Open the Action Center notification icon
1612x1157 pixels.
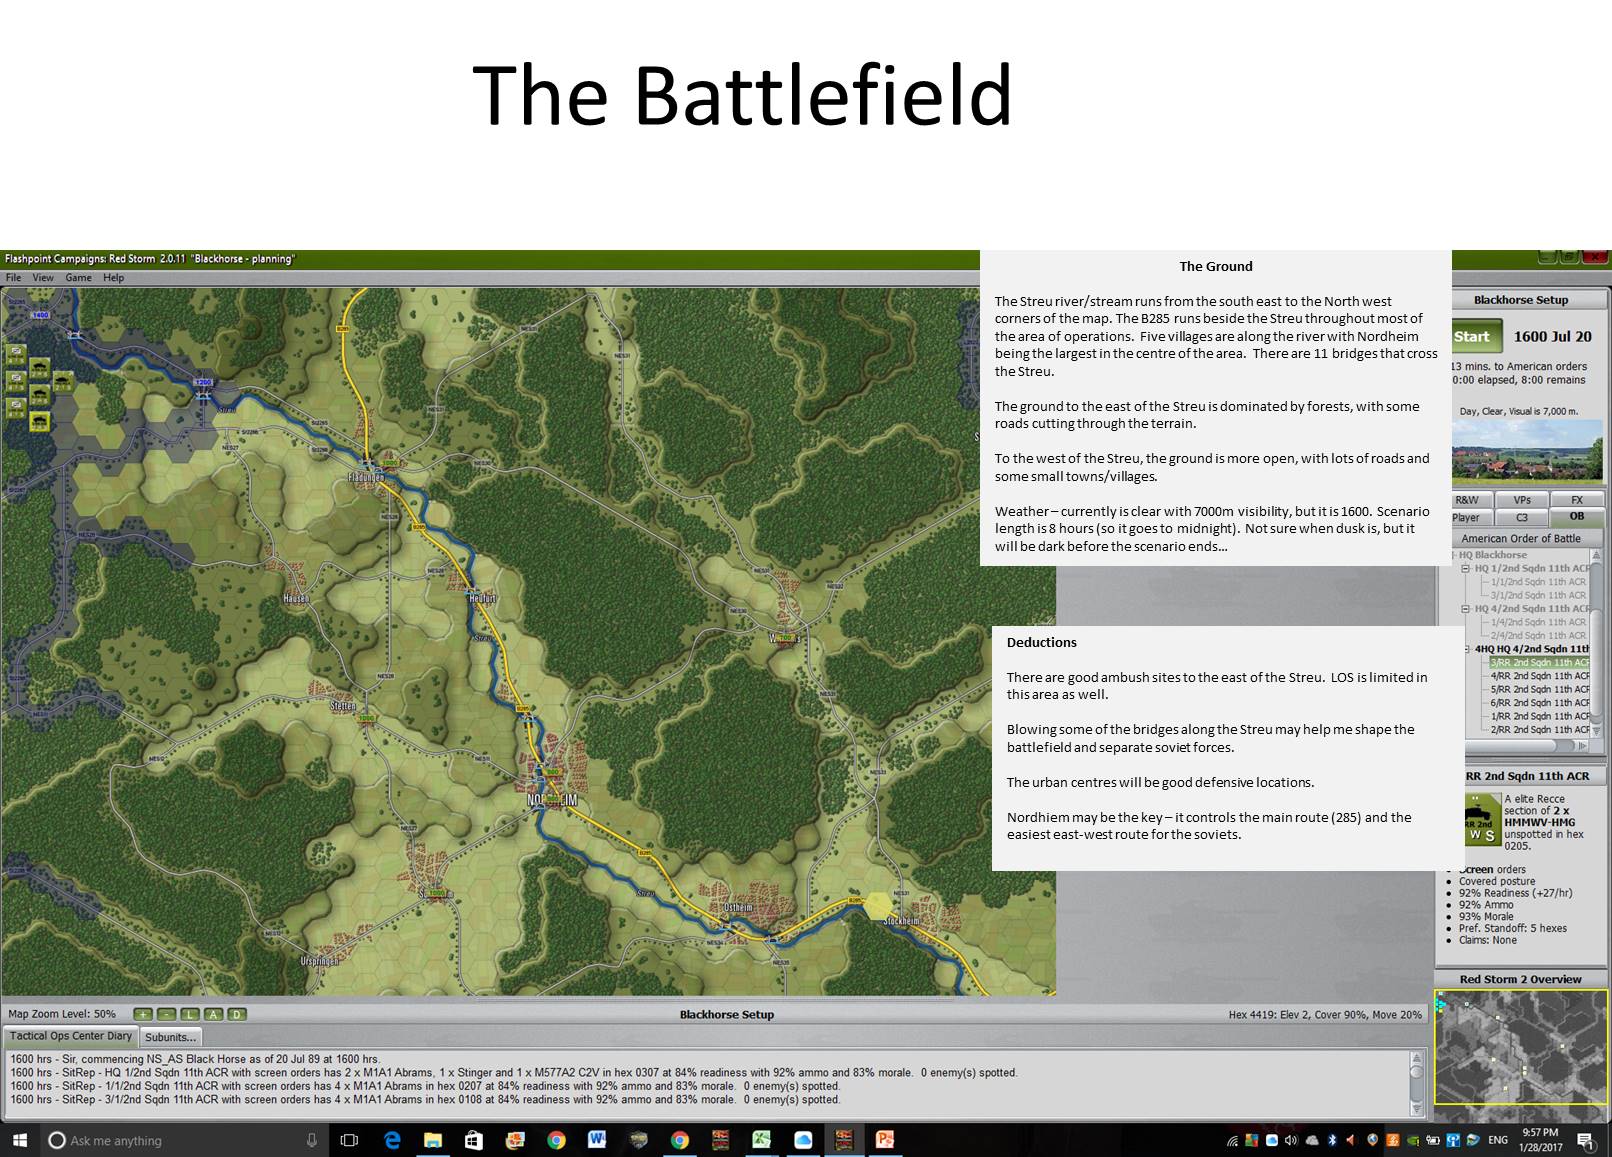[1585, 1140]
